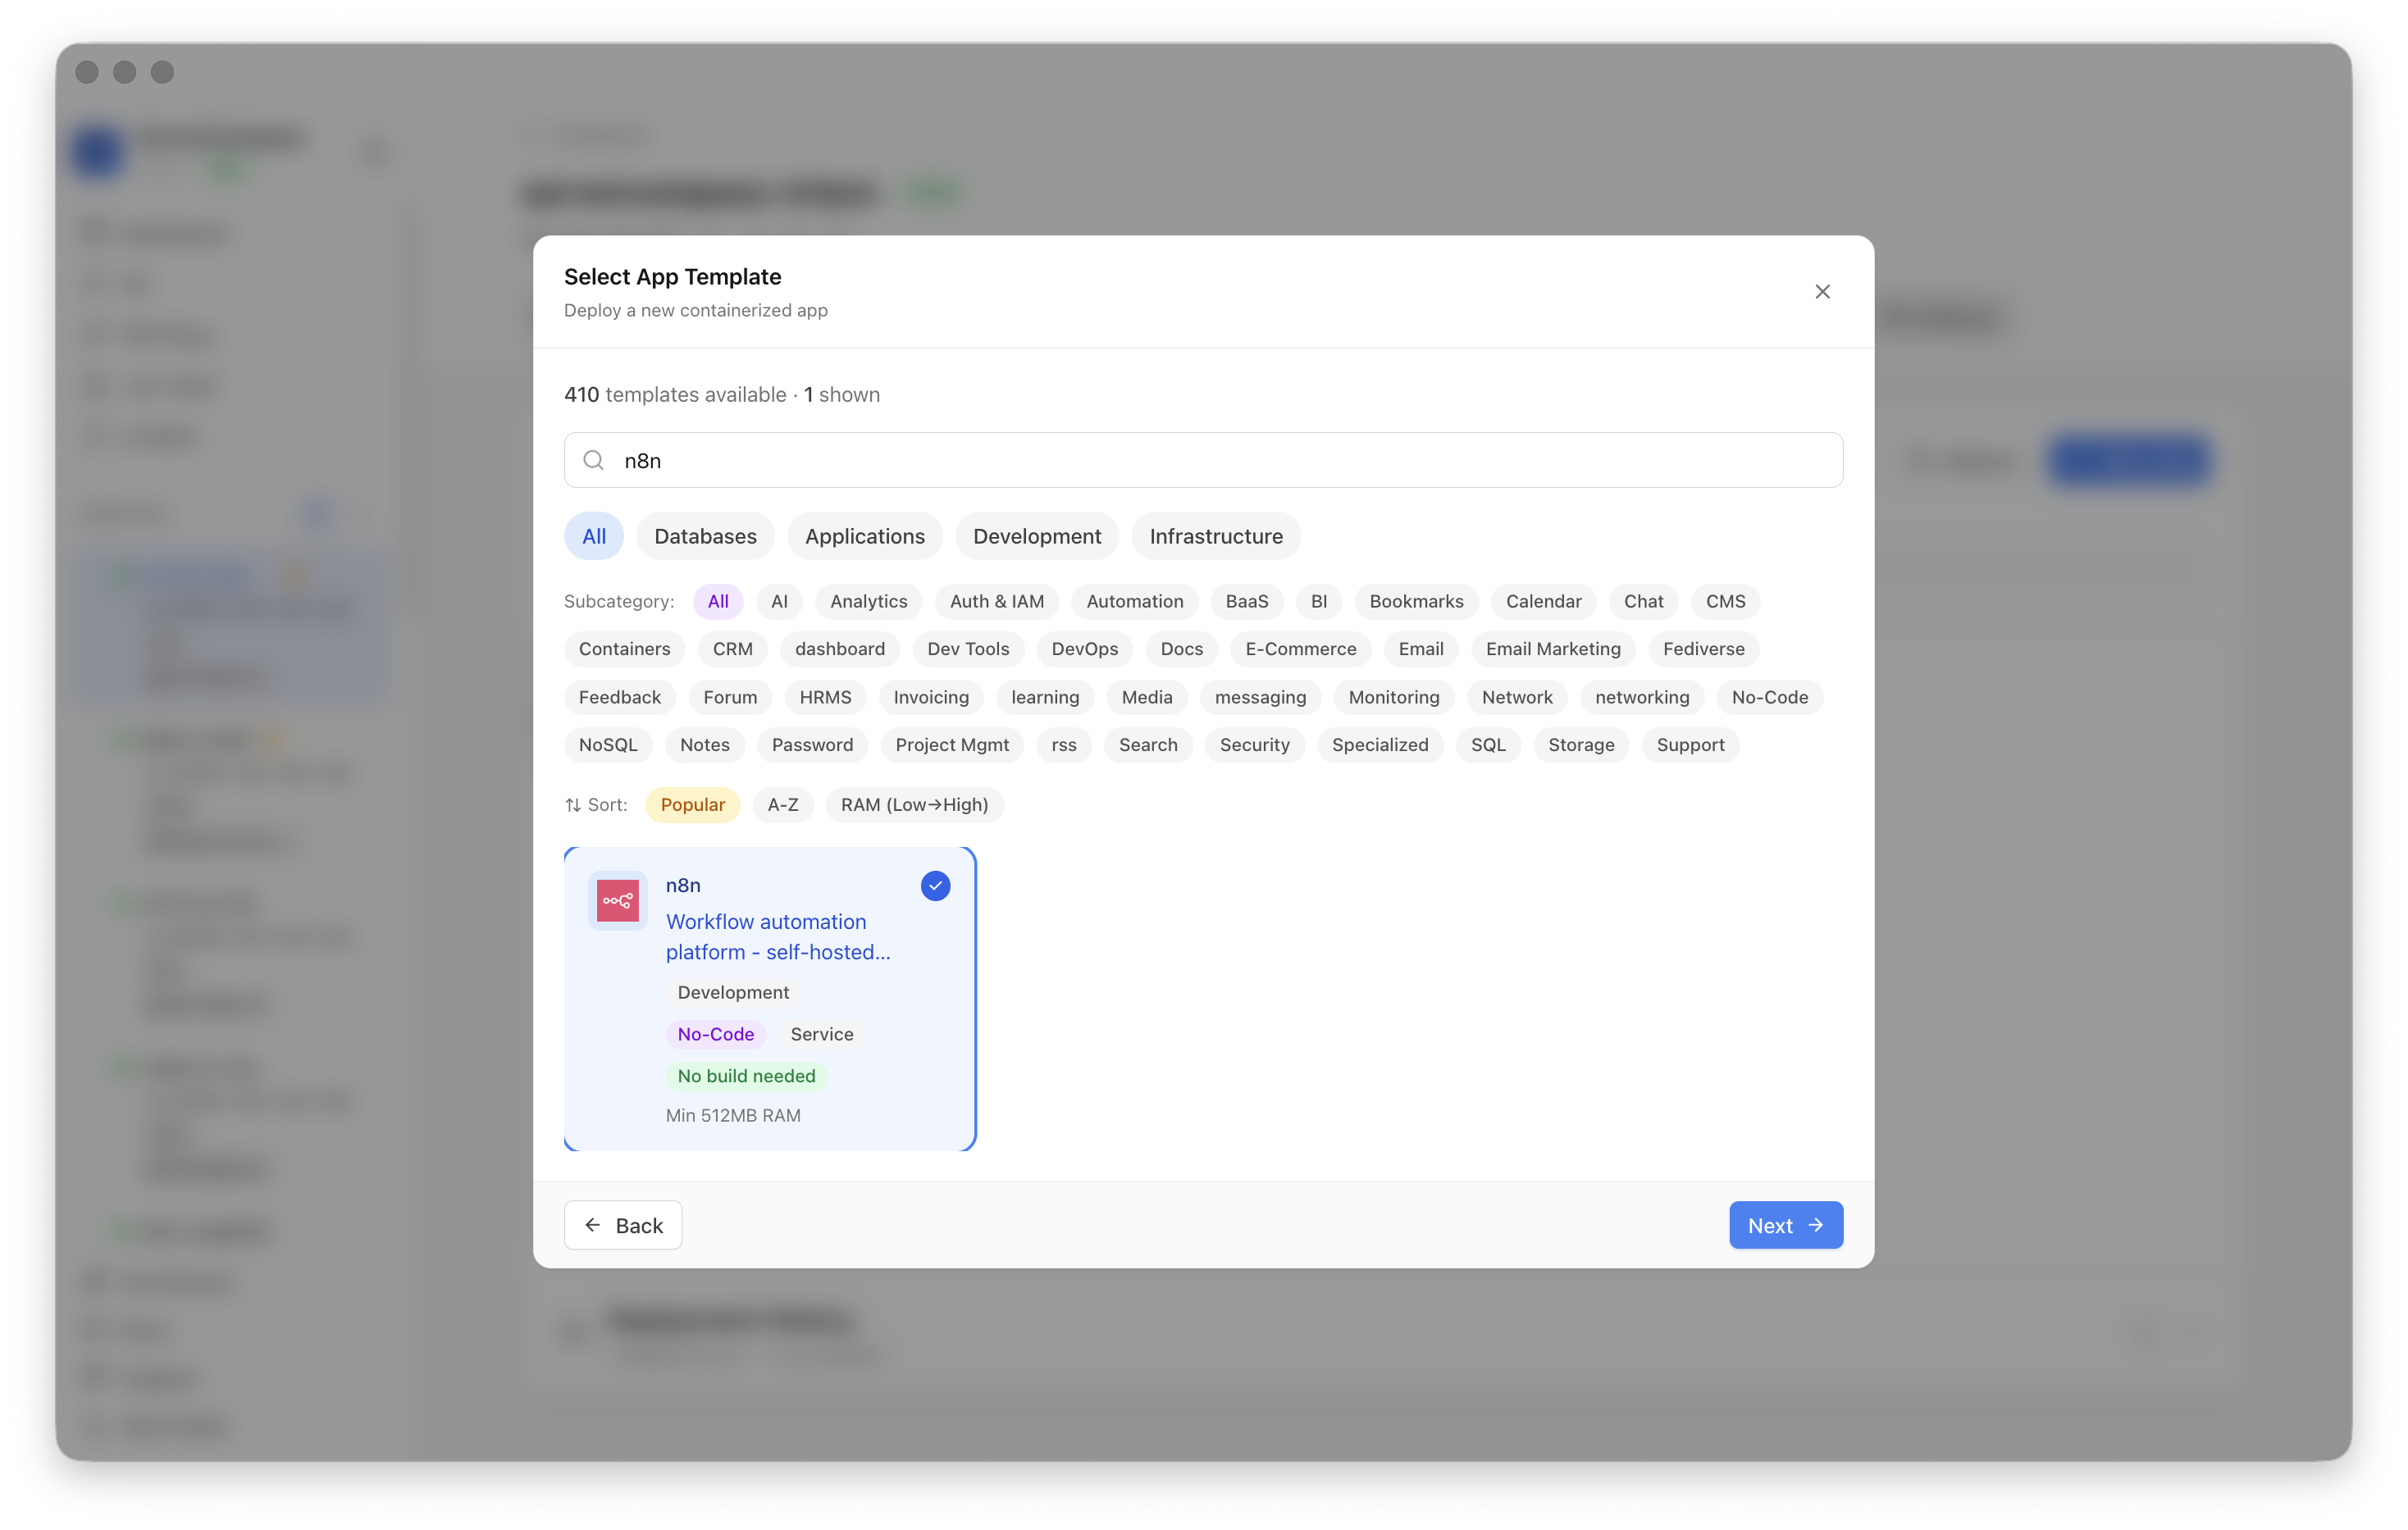Proceed with the Next button

(1785, 1225)
